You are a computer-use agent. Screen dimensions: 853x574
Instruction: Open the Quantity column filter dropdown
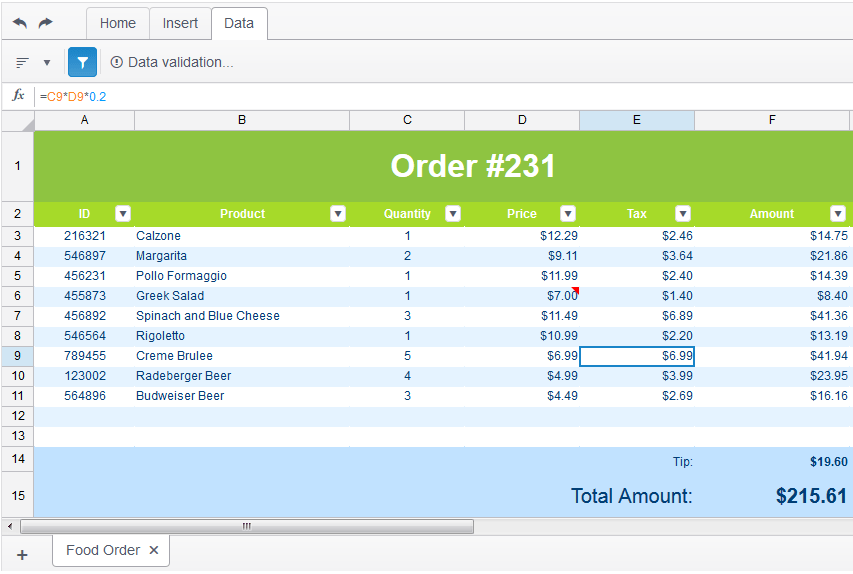coord(453,214)
